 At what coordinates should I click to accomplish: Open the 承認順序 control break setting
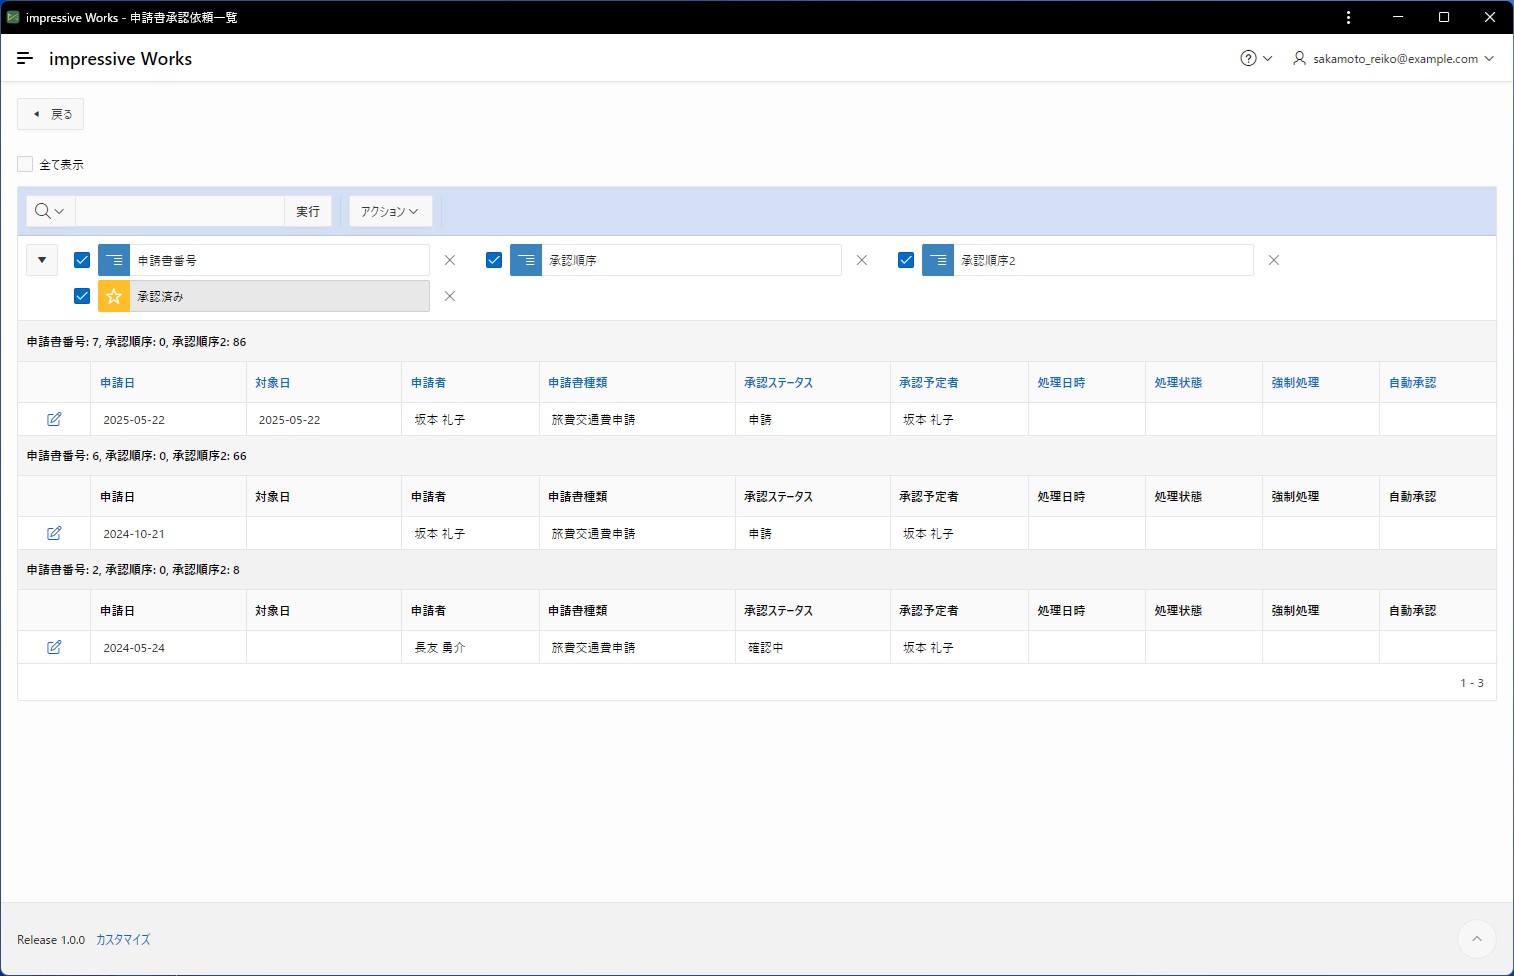coord(691,260)
